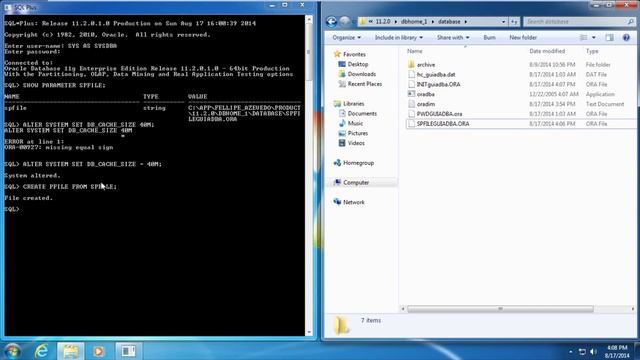
Task: Click the taskbar clock
Action: point(617,351)
